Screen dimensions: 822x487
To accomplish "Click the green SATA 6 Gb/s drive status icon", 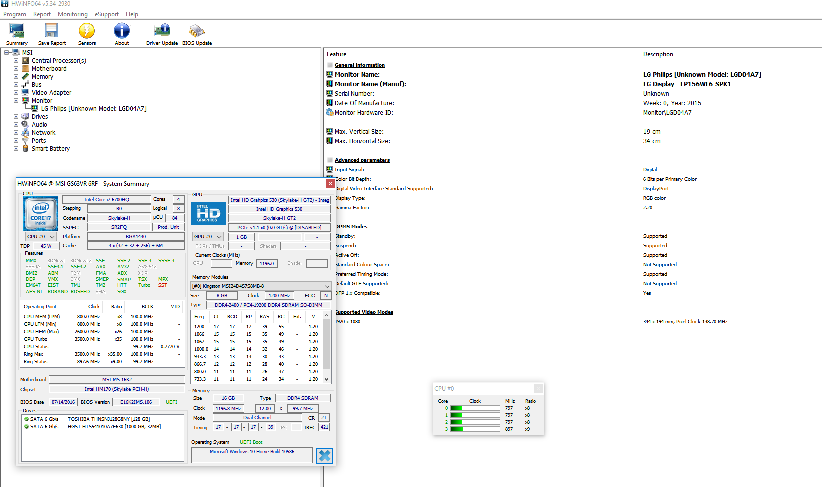I will [x=26, y=419].
